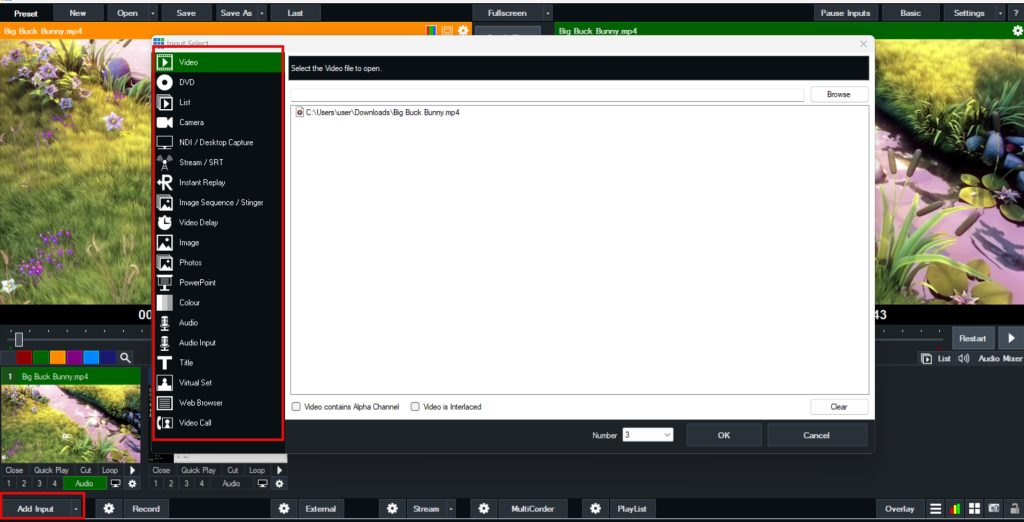Viewport: 1024px width, 522px height.
Task: Click the Clear button
Action: point(839,406)
